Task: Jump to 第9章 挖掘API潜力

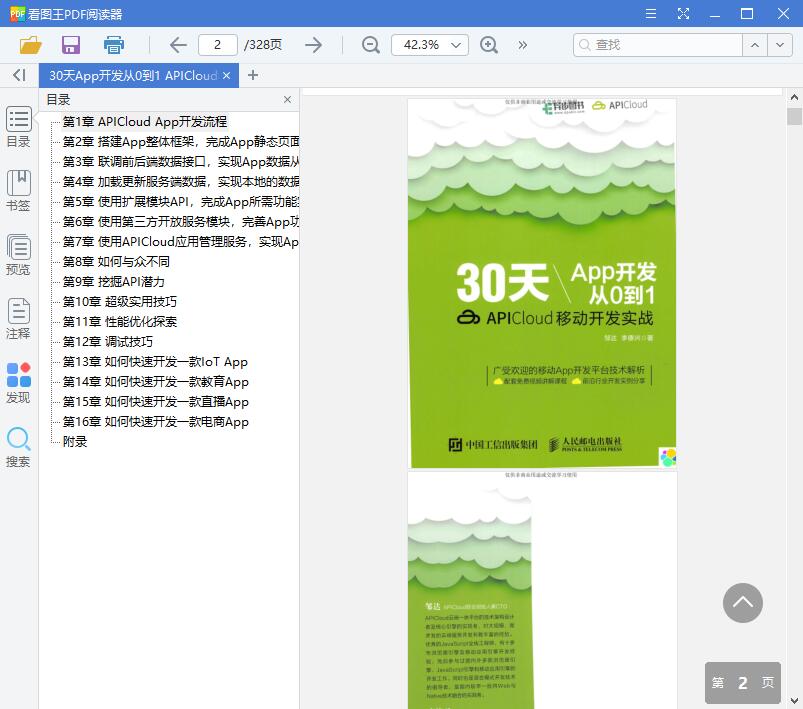Action: coord(113,281)
